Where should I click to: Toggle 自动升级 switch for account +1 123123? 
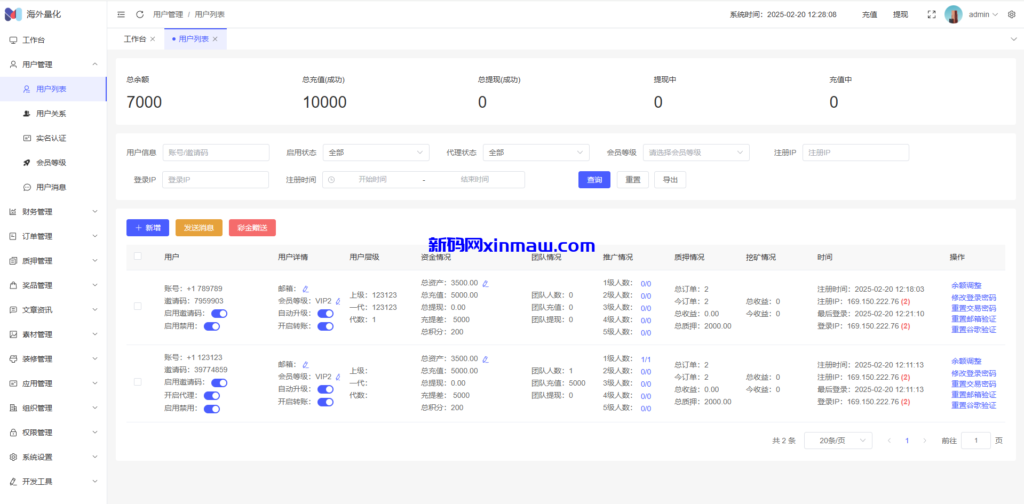click(325, 389)
